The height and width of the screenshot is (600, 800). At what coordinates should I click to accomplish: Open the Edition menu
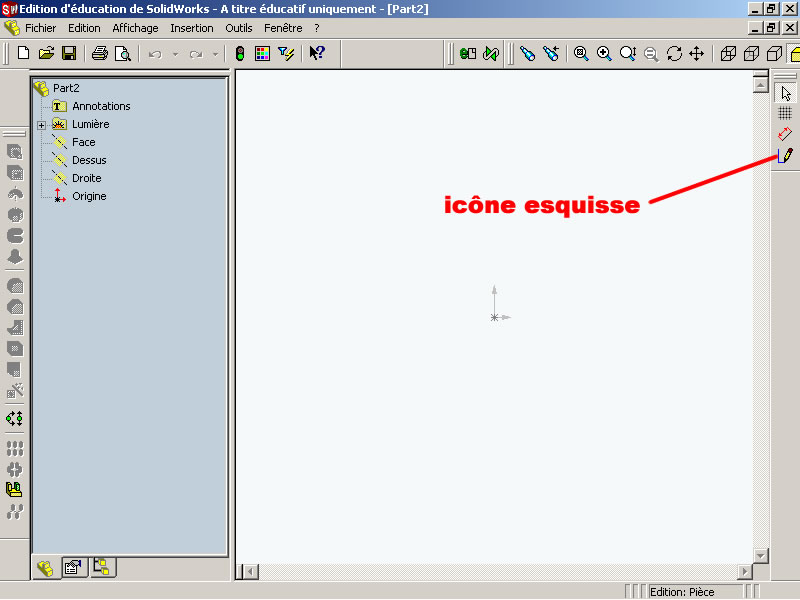[x=84, y=28]
